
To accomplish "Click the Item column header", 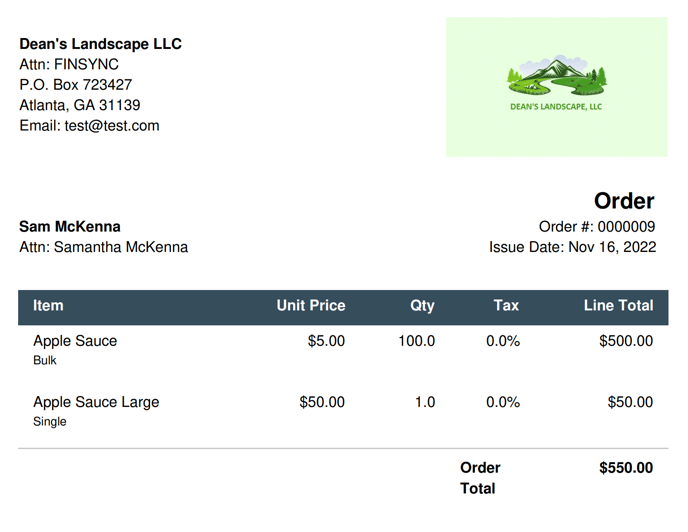I will coord(48,306).
